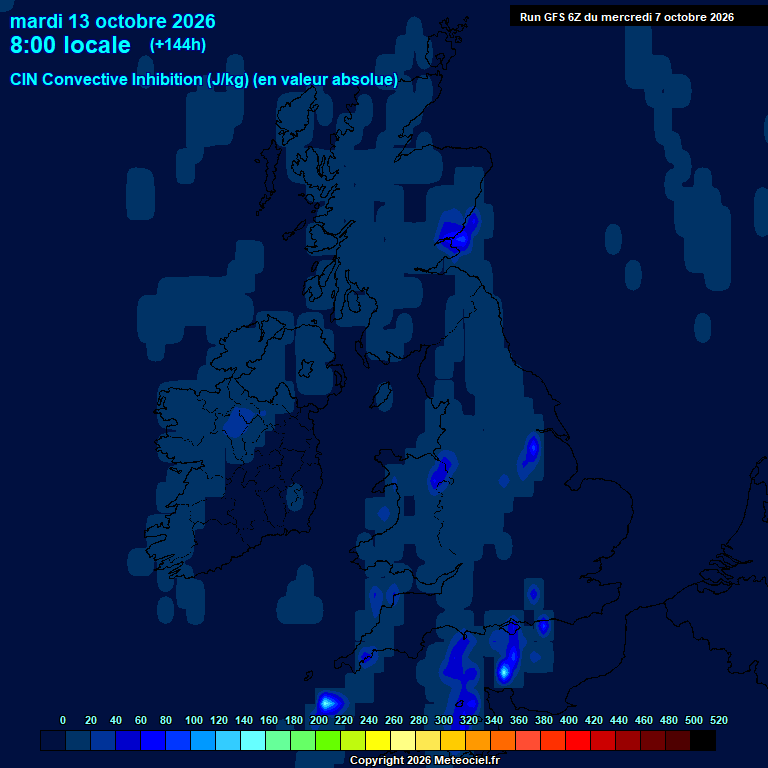
Task: Click the blue CIN patch in central Ireland
Action: (x=240, y=421)
